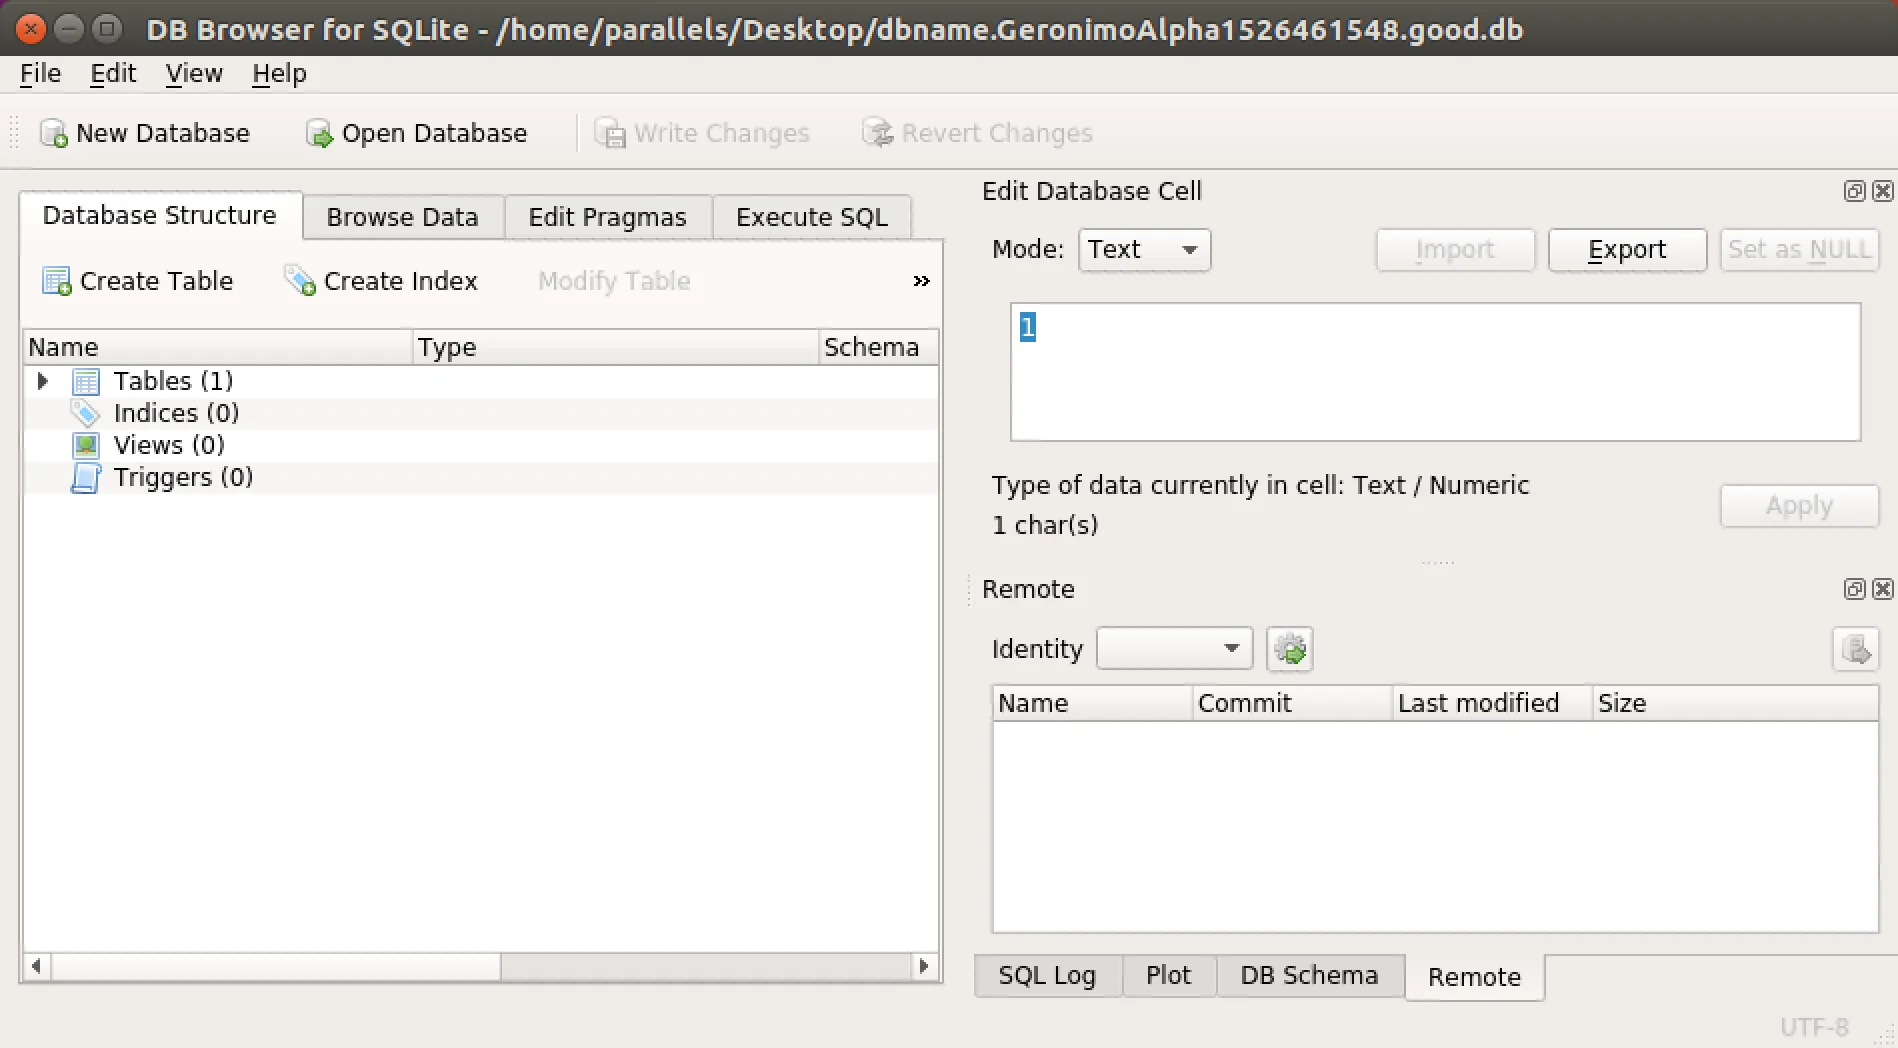Image resolution: width=1898 pixels, height=1048 pixels.
Task: Switch to the Execute SQL tab
Action: click(812, 217)
